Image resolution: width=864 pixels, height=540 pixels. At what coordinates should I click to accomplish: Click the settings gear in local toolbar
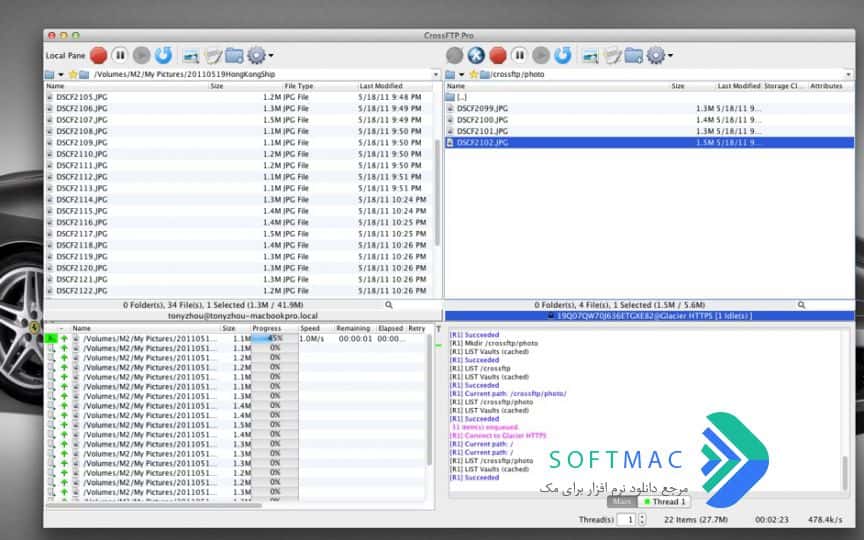pos(256,55)
